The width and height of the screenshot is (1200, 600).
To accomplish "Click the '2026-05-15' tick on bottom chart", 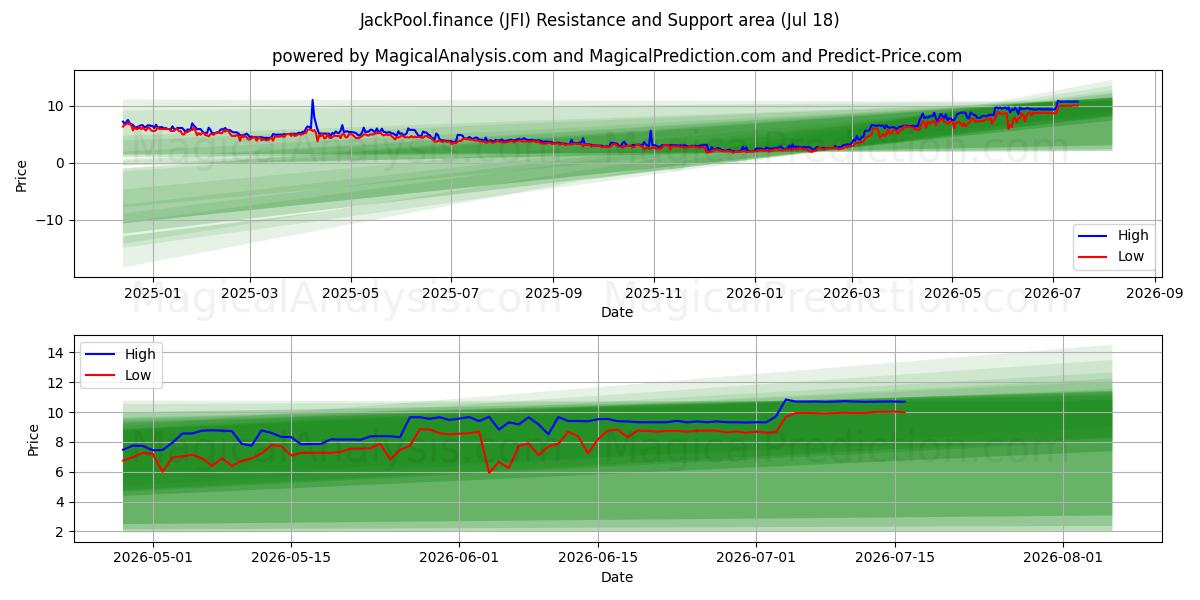I will point(291,558).
